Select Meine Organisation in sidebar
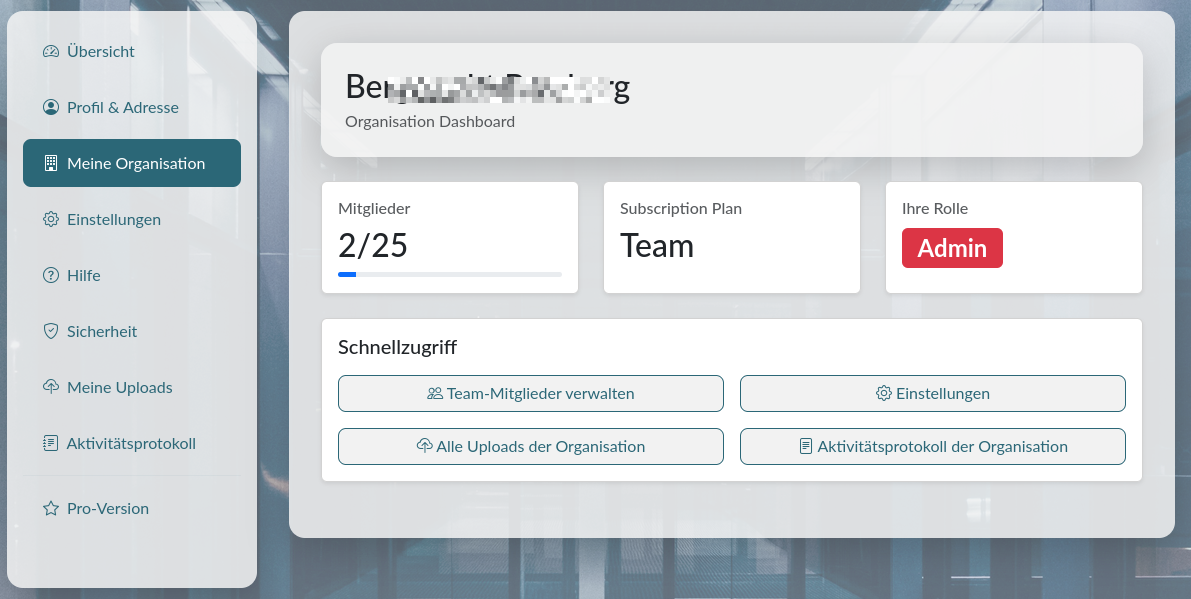This screenshot has height=599, width=1191. (x=132, y=163)
